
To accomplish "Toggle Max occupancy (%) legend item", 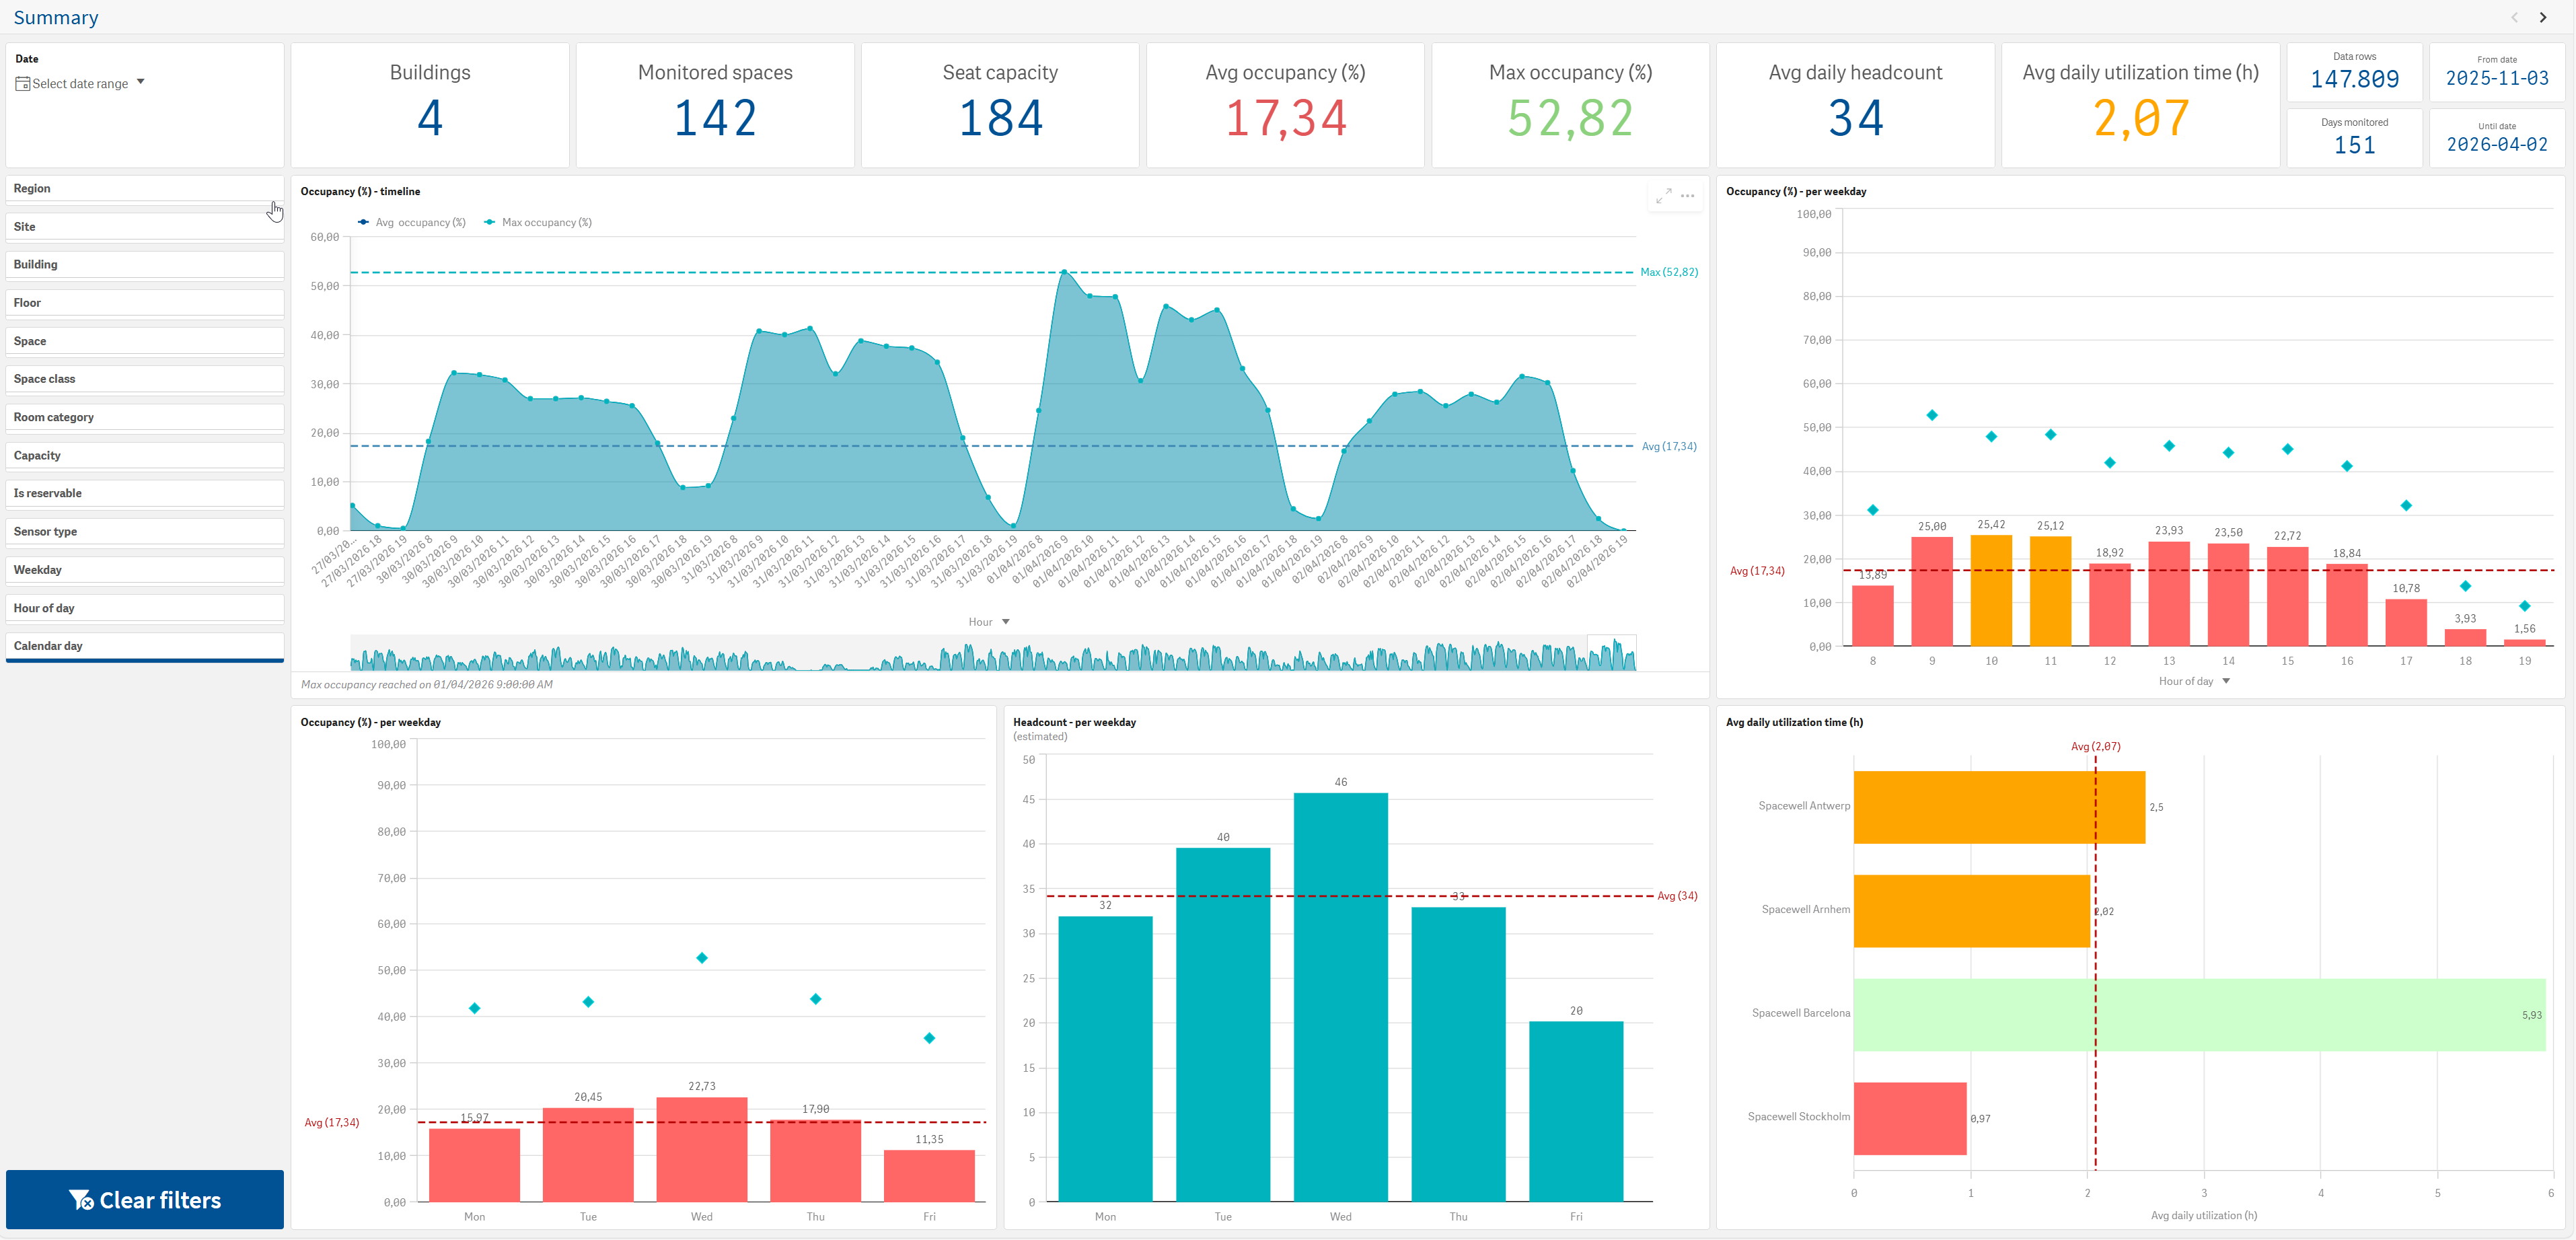I will coord(538,223).
